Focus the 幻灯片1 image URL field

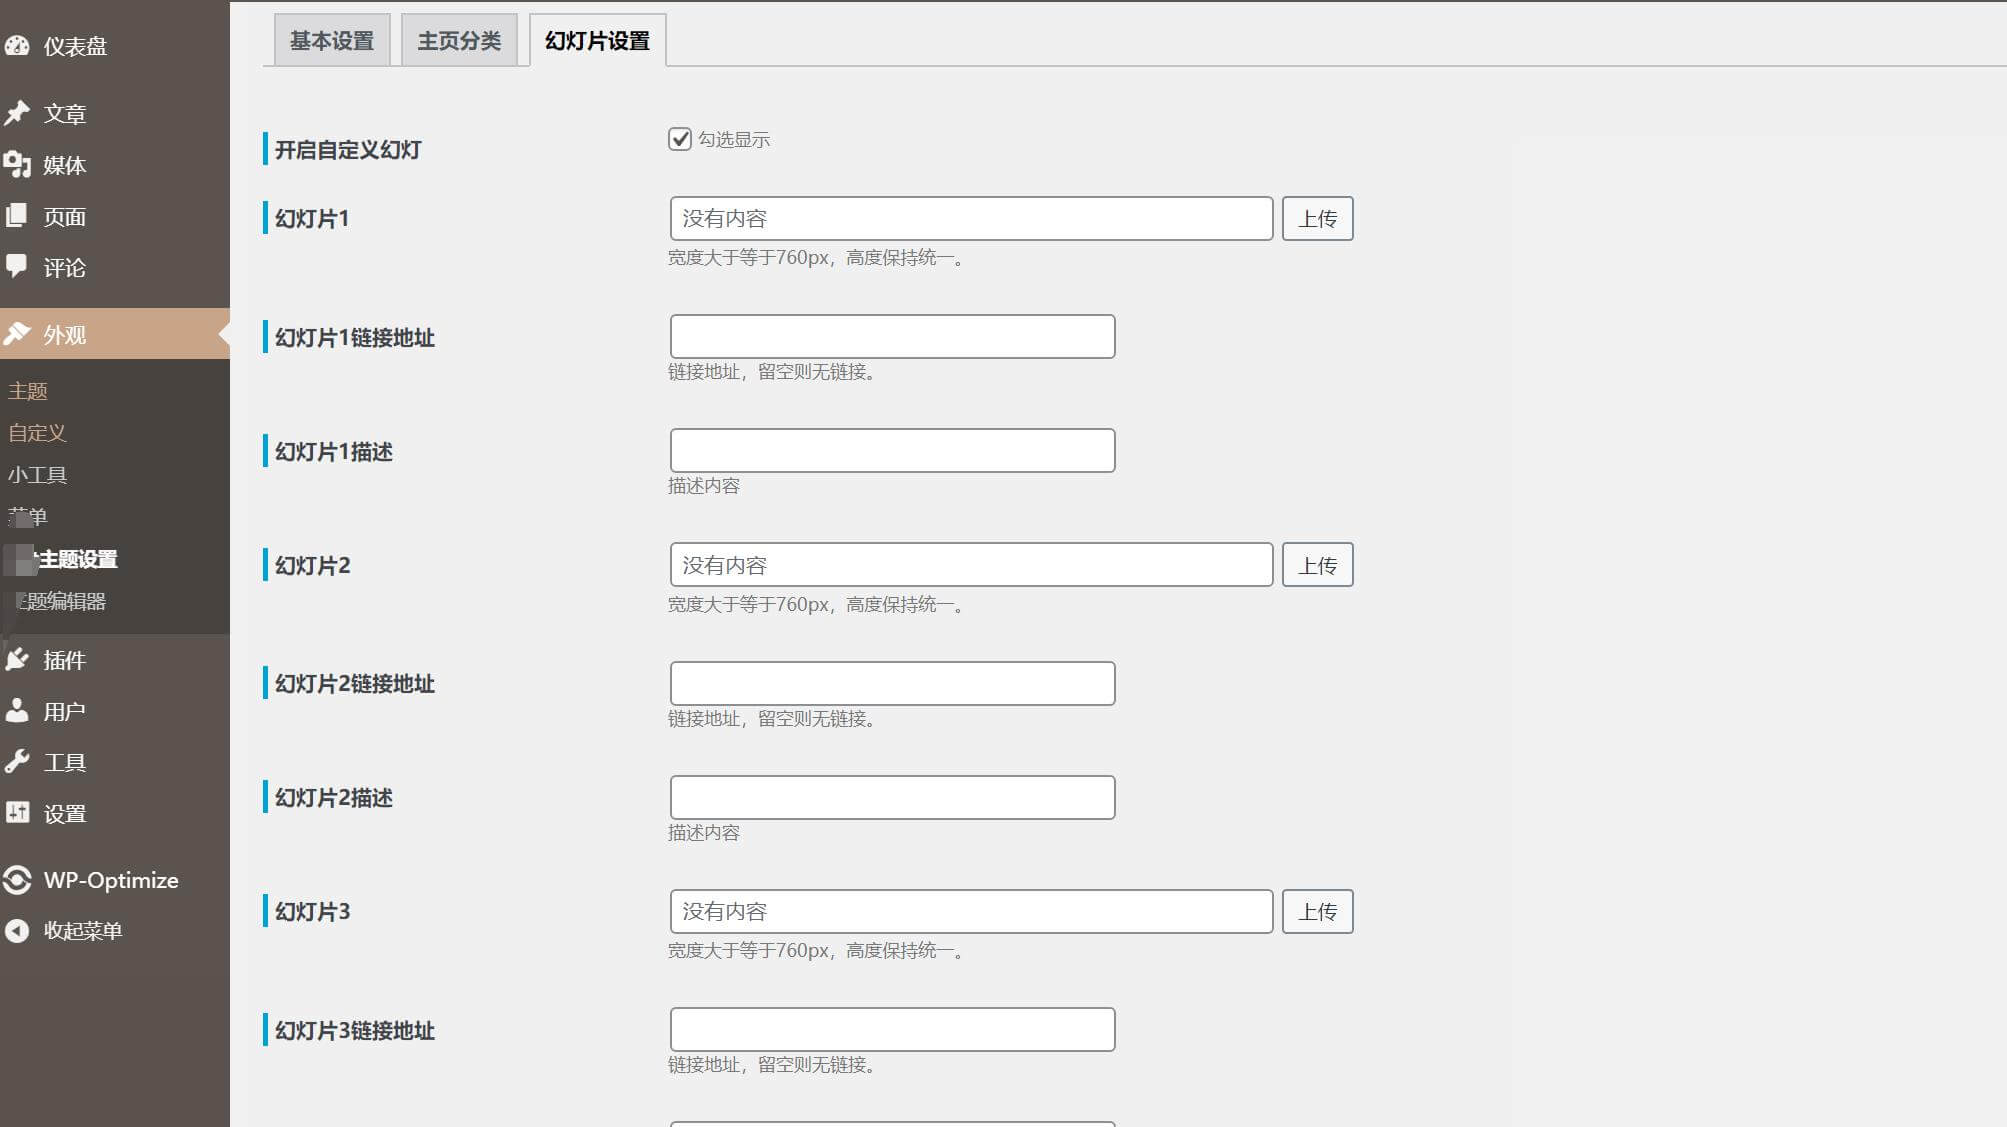(x=971, y=218)
